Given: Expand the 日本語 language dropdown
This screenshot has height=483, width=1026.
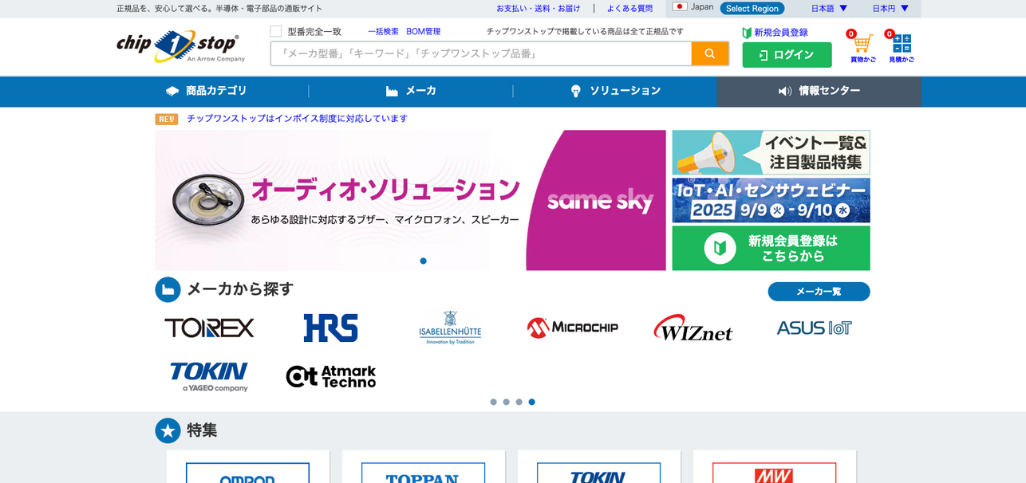Looking at the screenshot, I should (x=829, y=8).
